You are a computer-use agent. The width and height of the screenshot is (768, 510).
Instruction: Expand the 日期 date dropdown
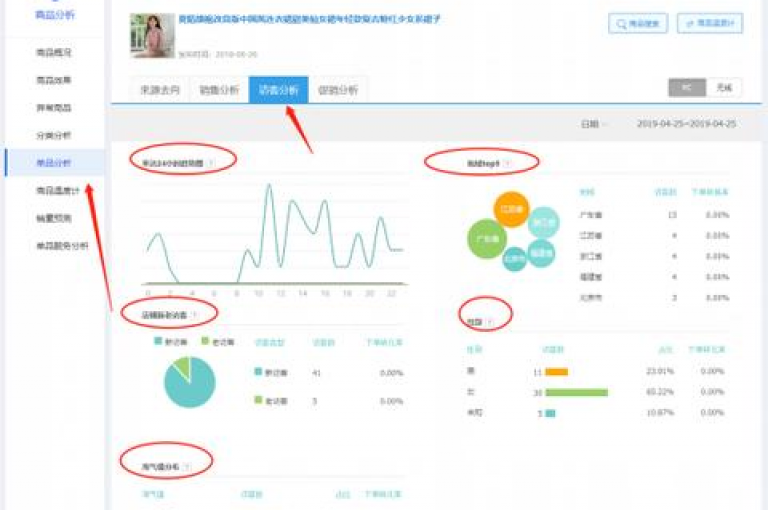pyautogui.click(x=594, y=124)
